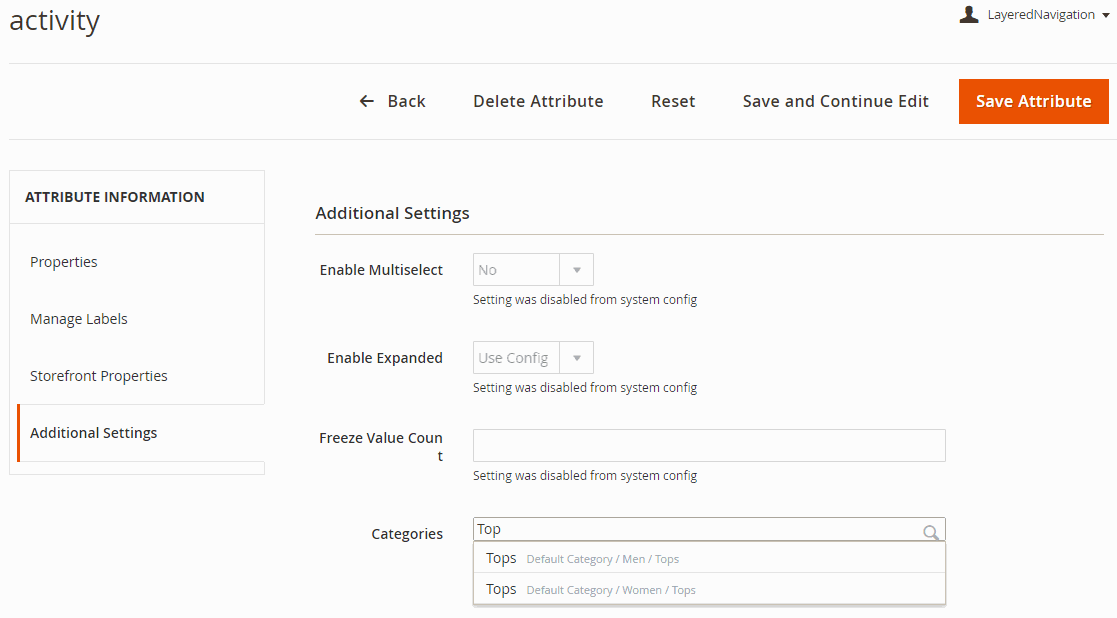Open the Enable Multiselect dropdown

click(533, 270)
